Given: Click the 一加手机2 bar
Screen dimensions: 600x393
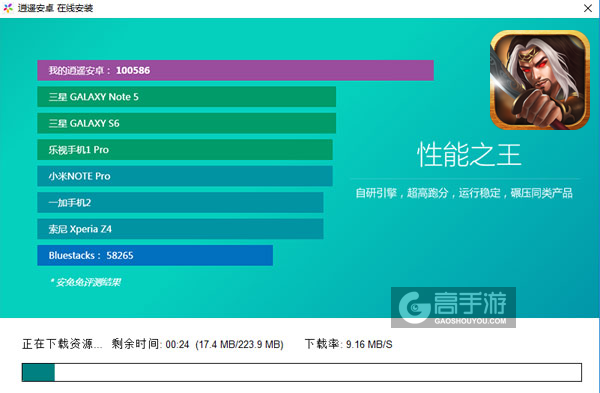Looking at the screenshot, I should 180,202.
